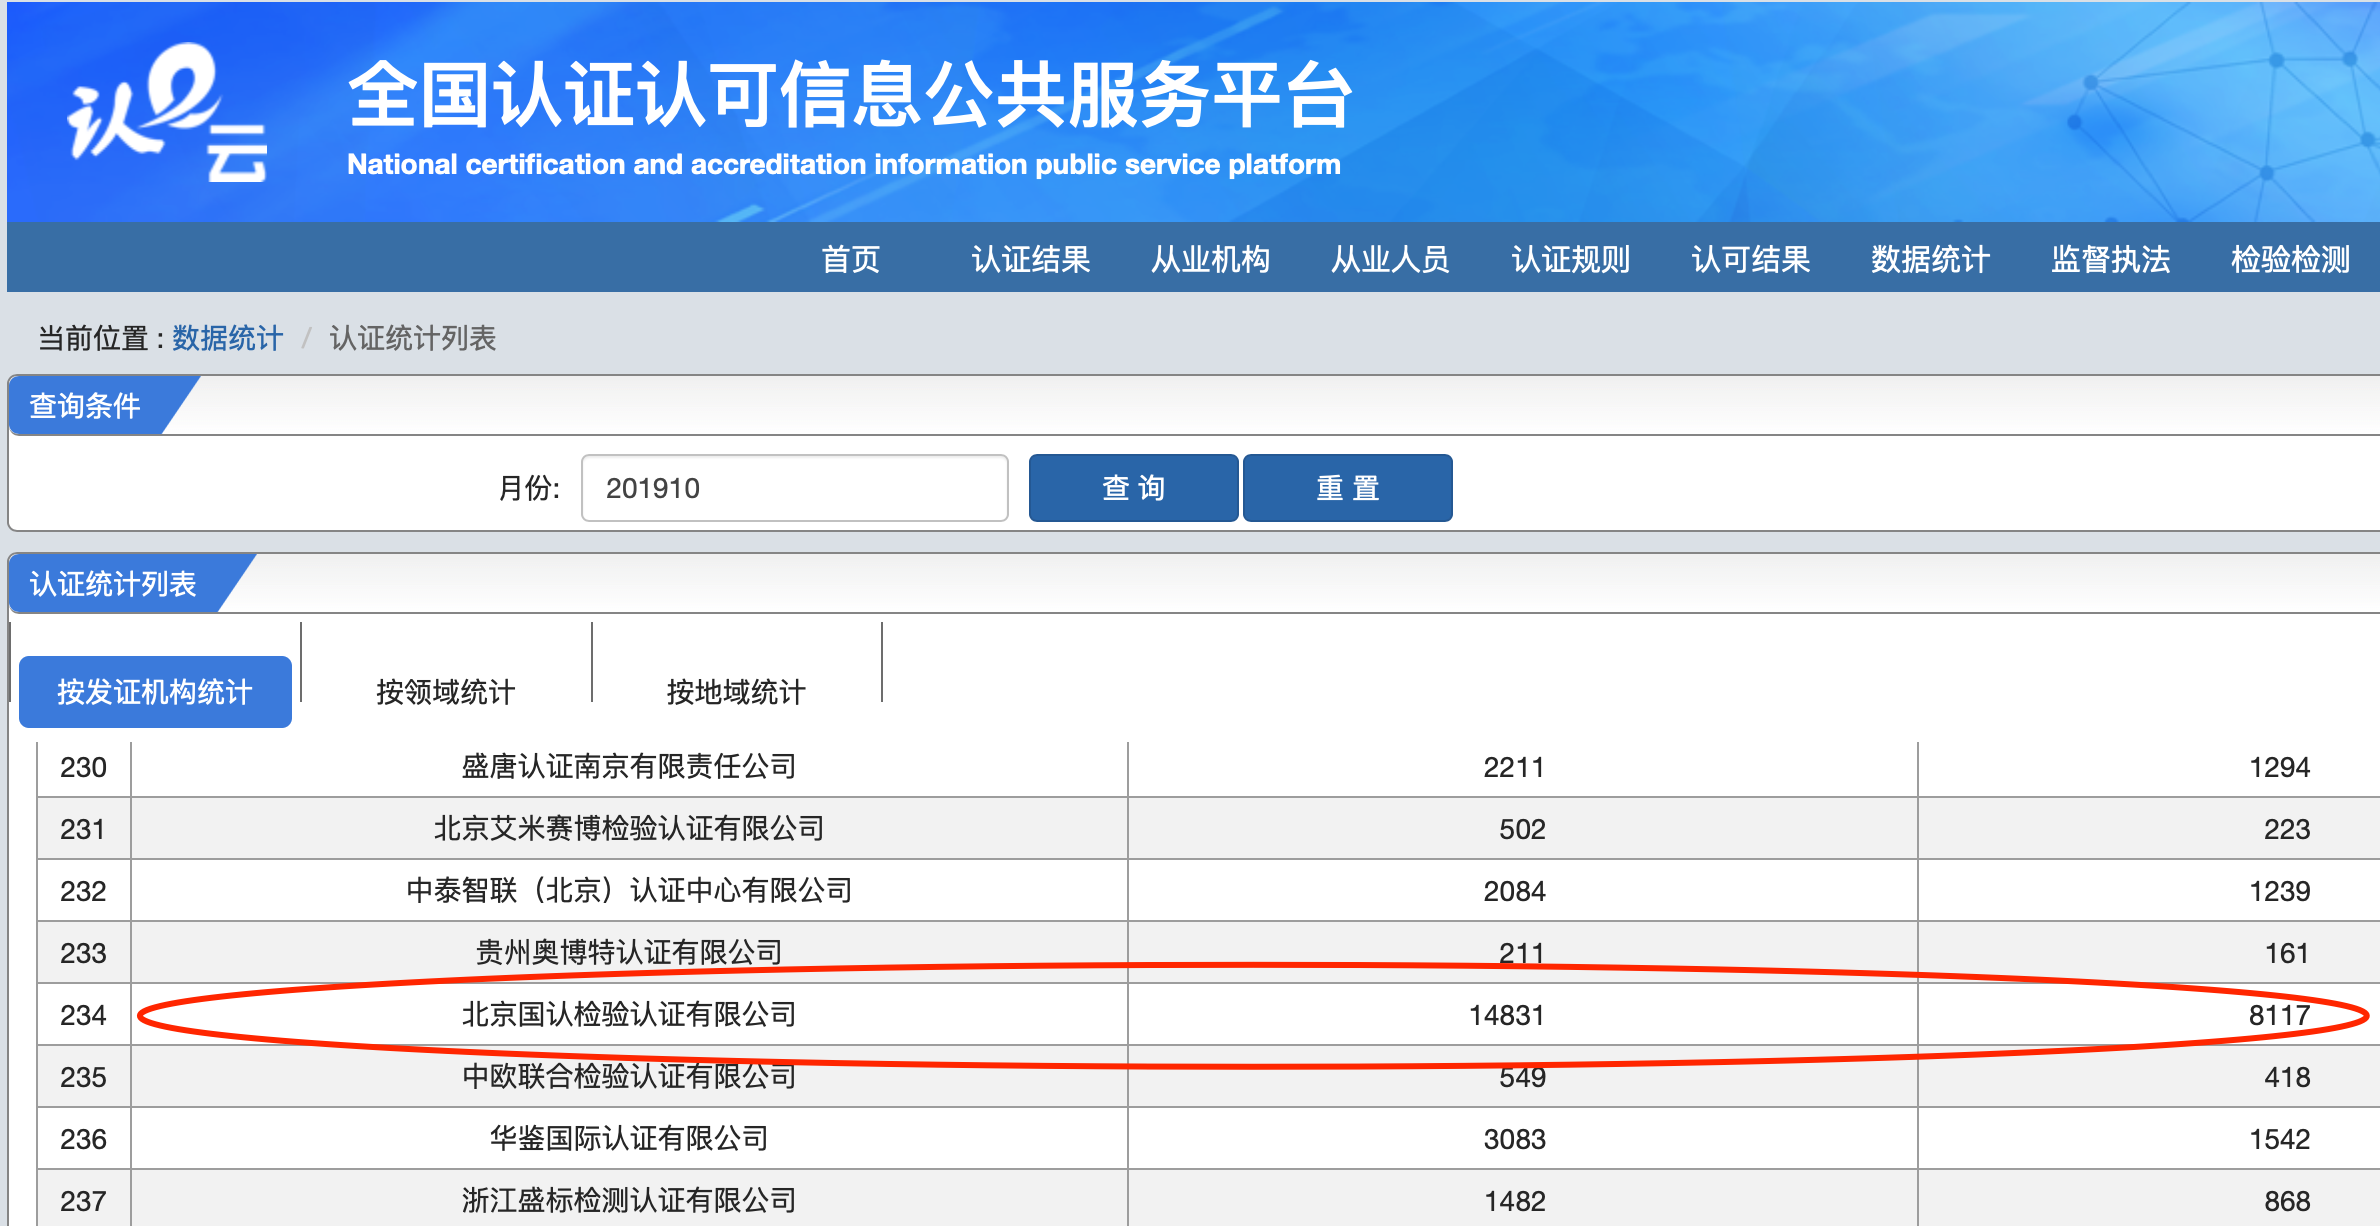Click value 3083 in row 236

1514,1140
